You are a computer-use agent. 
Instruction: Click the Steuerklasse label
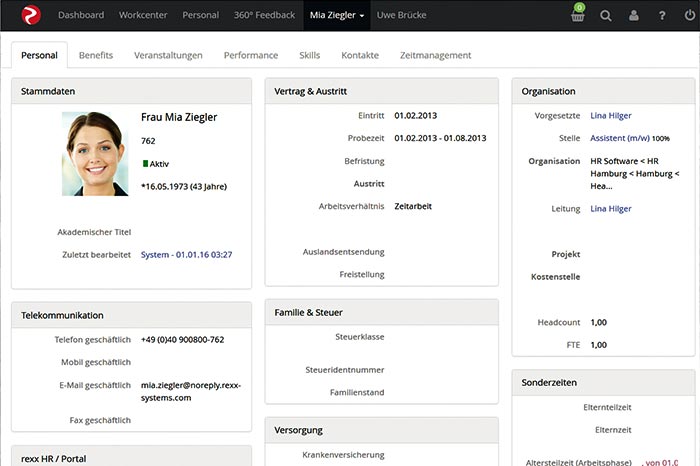pos(360,337)
